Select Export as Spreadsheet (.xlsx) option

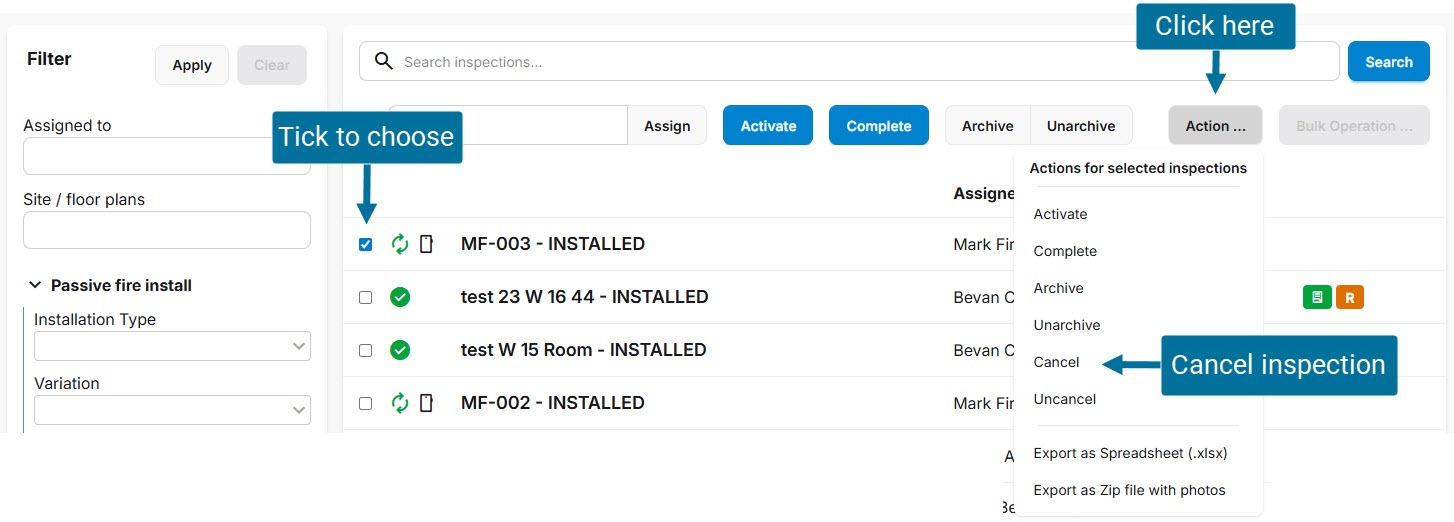1130,453
